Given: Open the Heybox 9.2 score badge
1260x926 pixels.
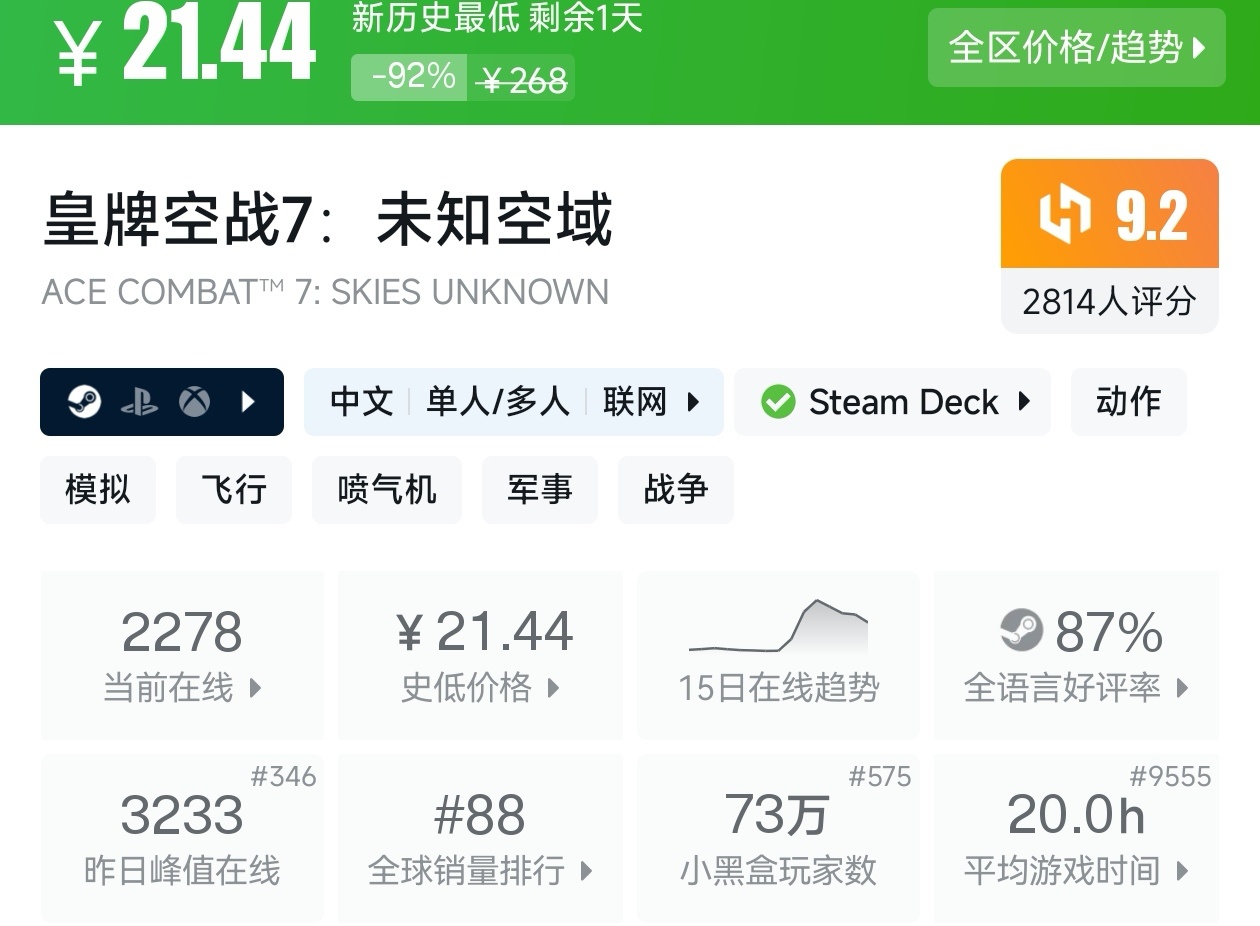Looking at the screenshot, I should click(1110, 214).
